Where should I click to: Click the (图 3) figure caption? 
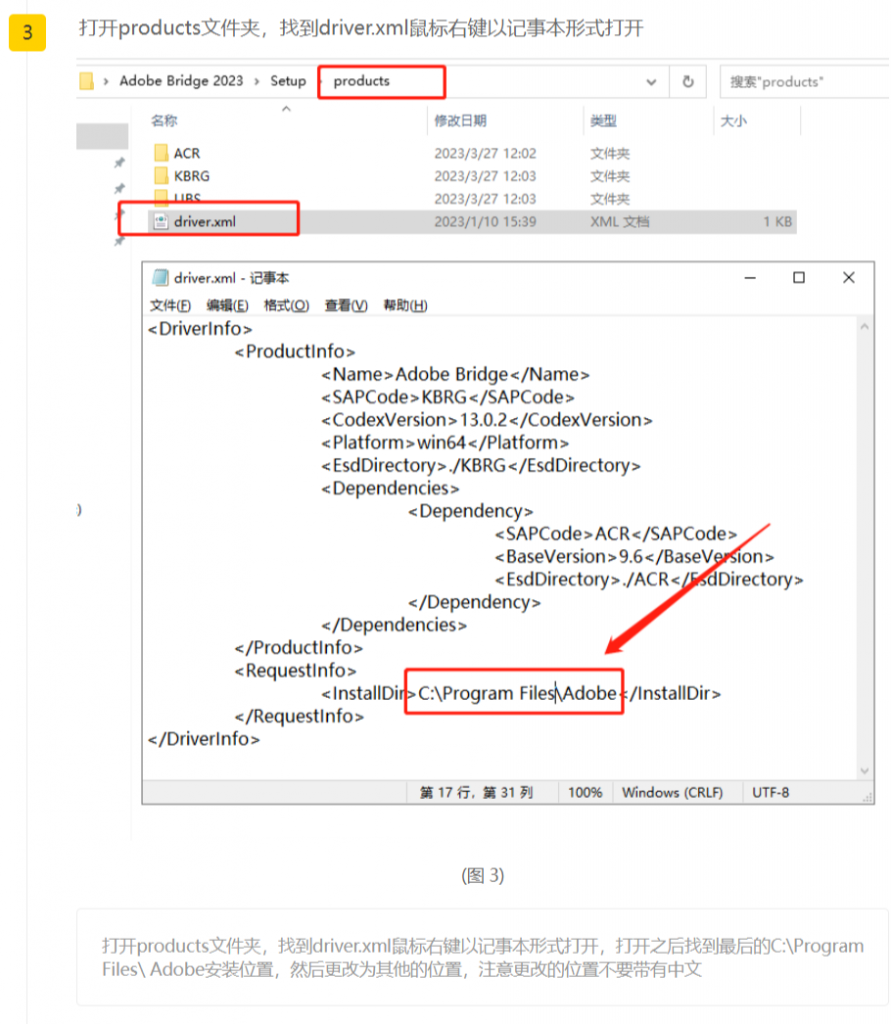(483, 875)
